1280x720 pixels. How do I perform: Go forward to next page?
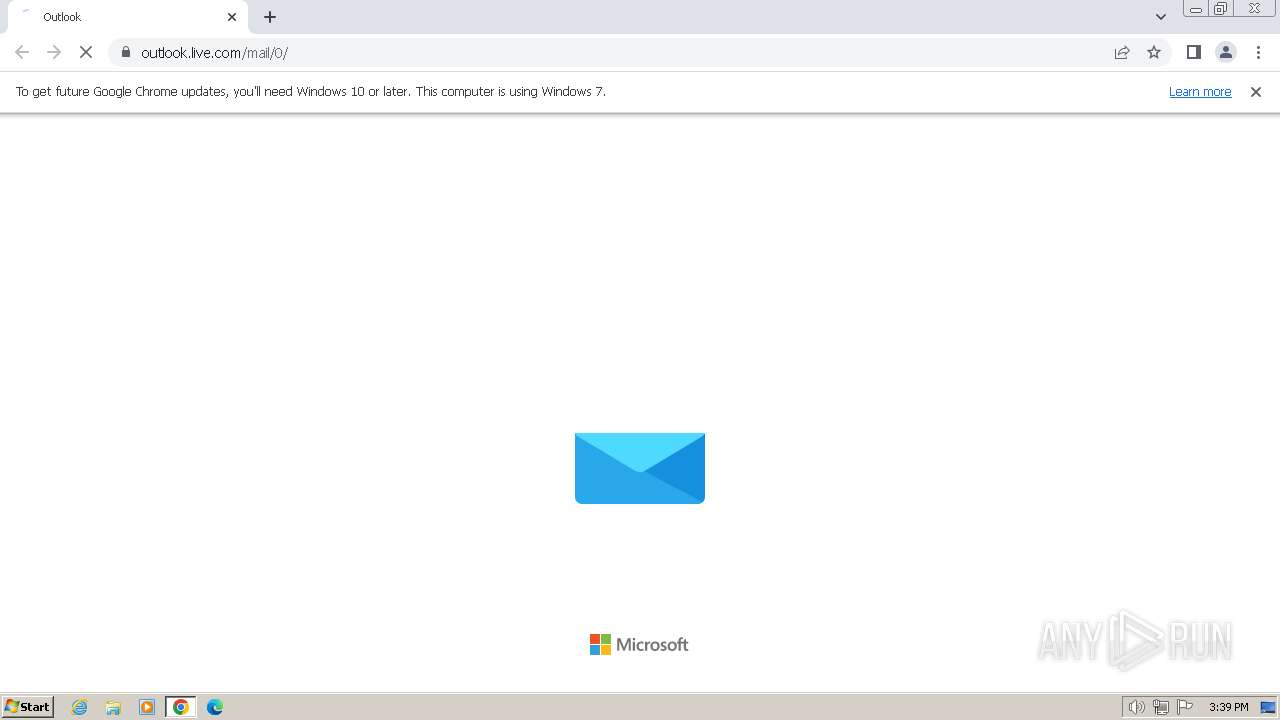click(54, 52)
